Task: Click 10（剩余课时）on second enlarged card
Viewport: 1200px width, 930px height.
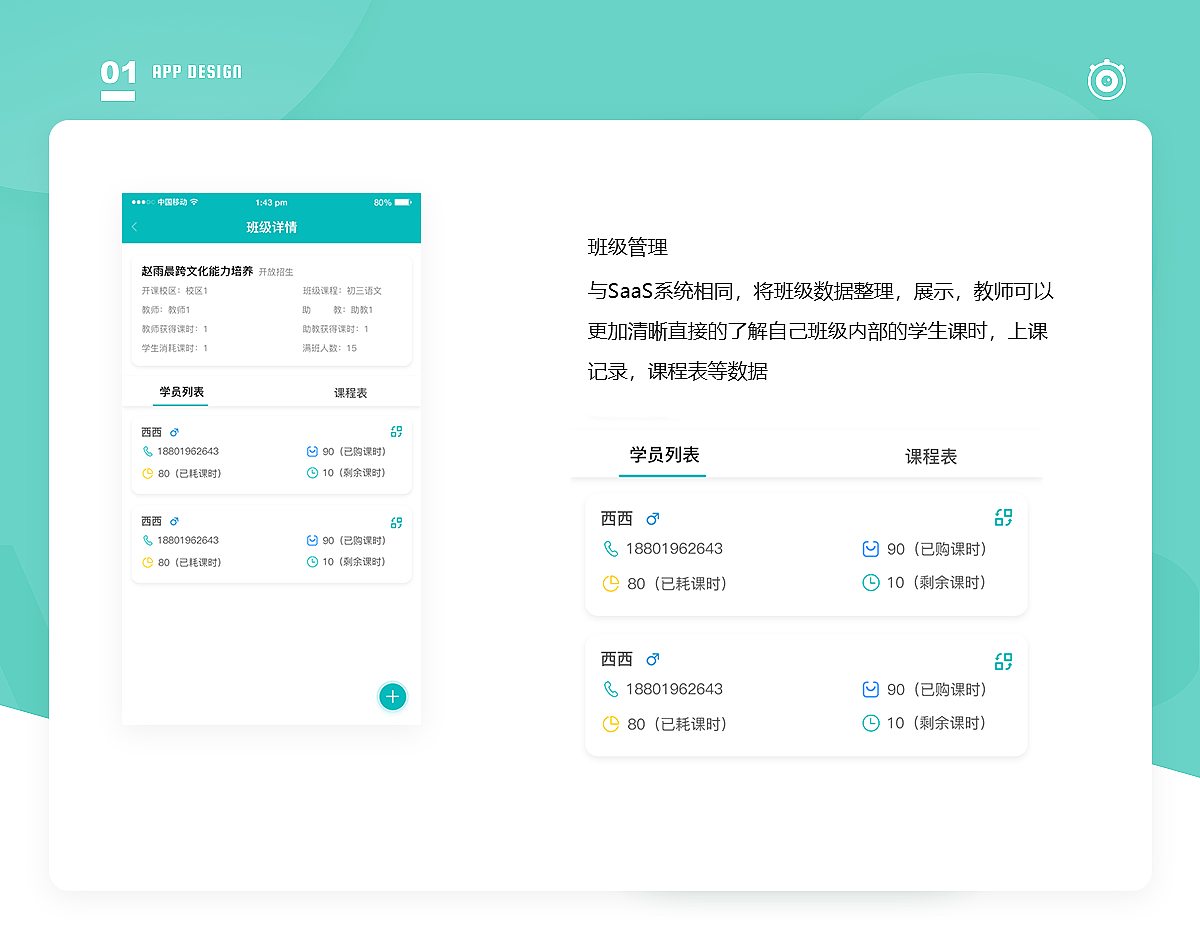Action: (x=937, y=722)
